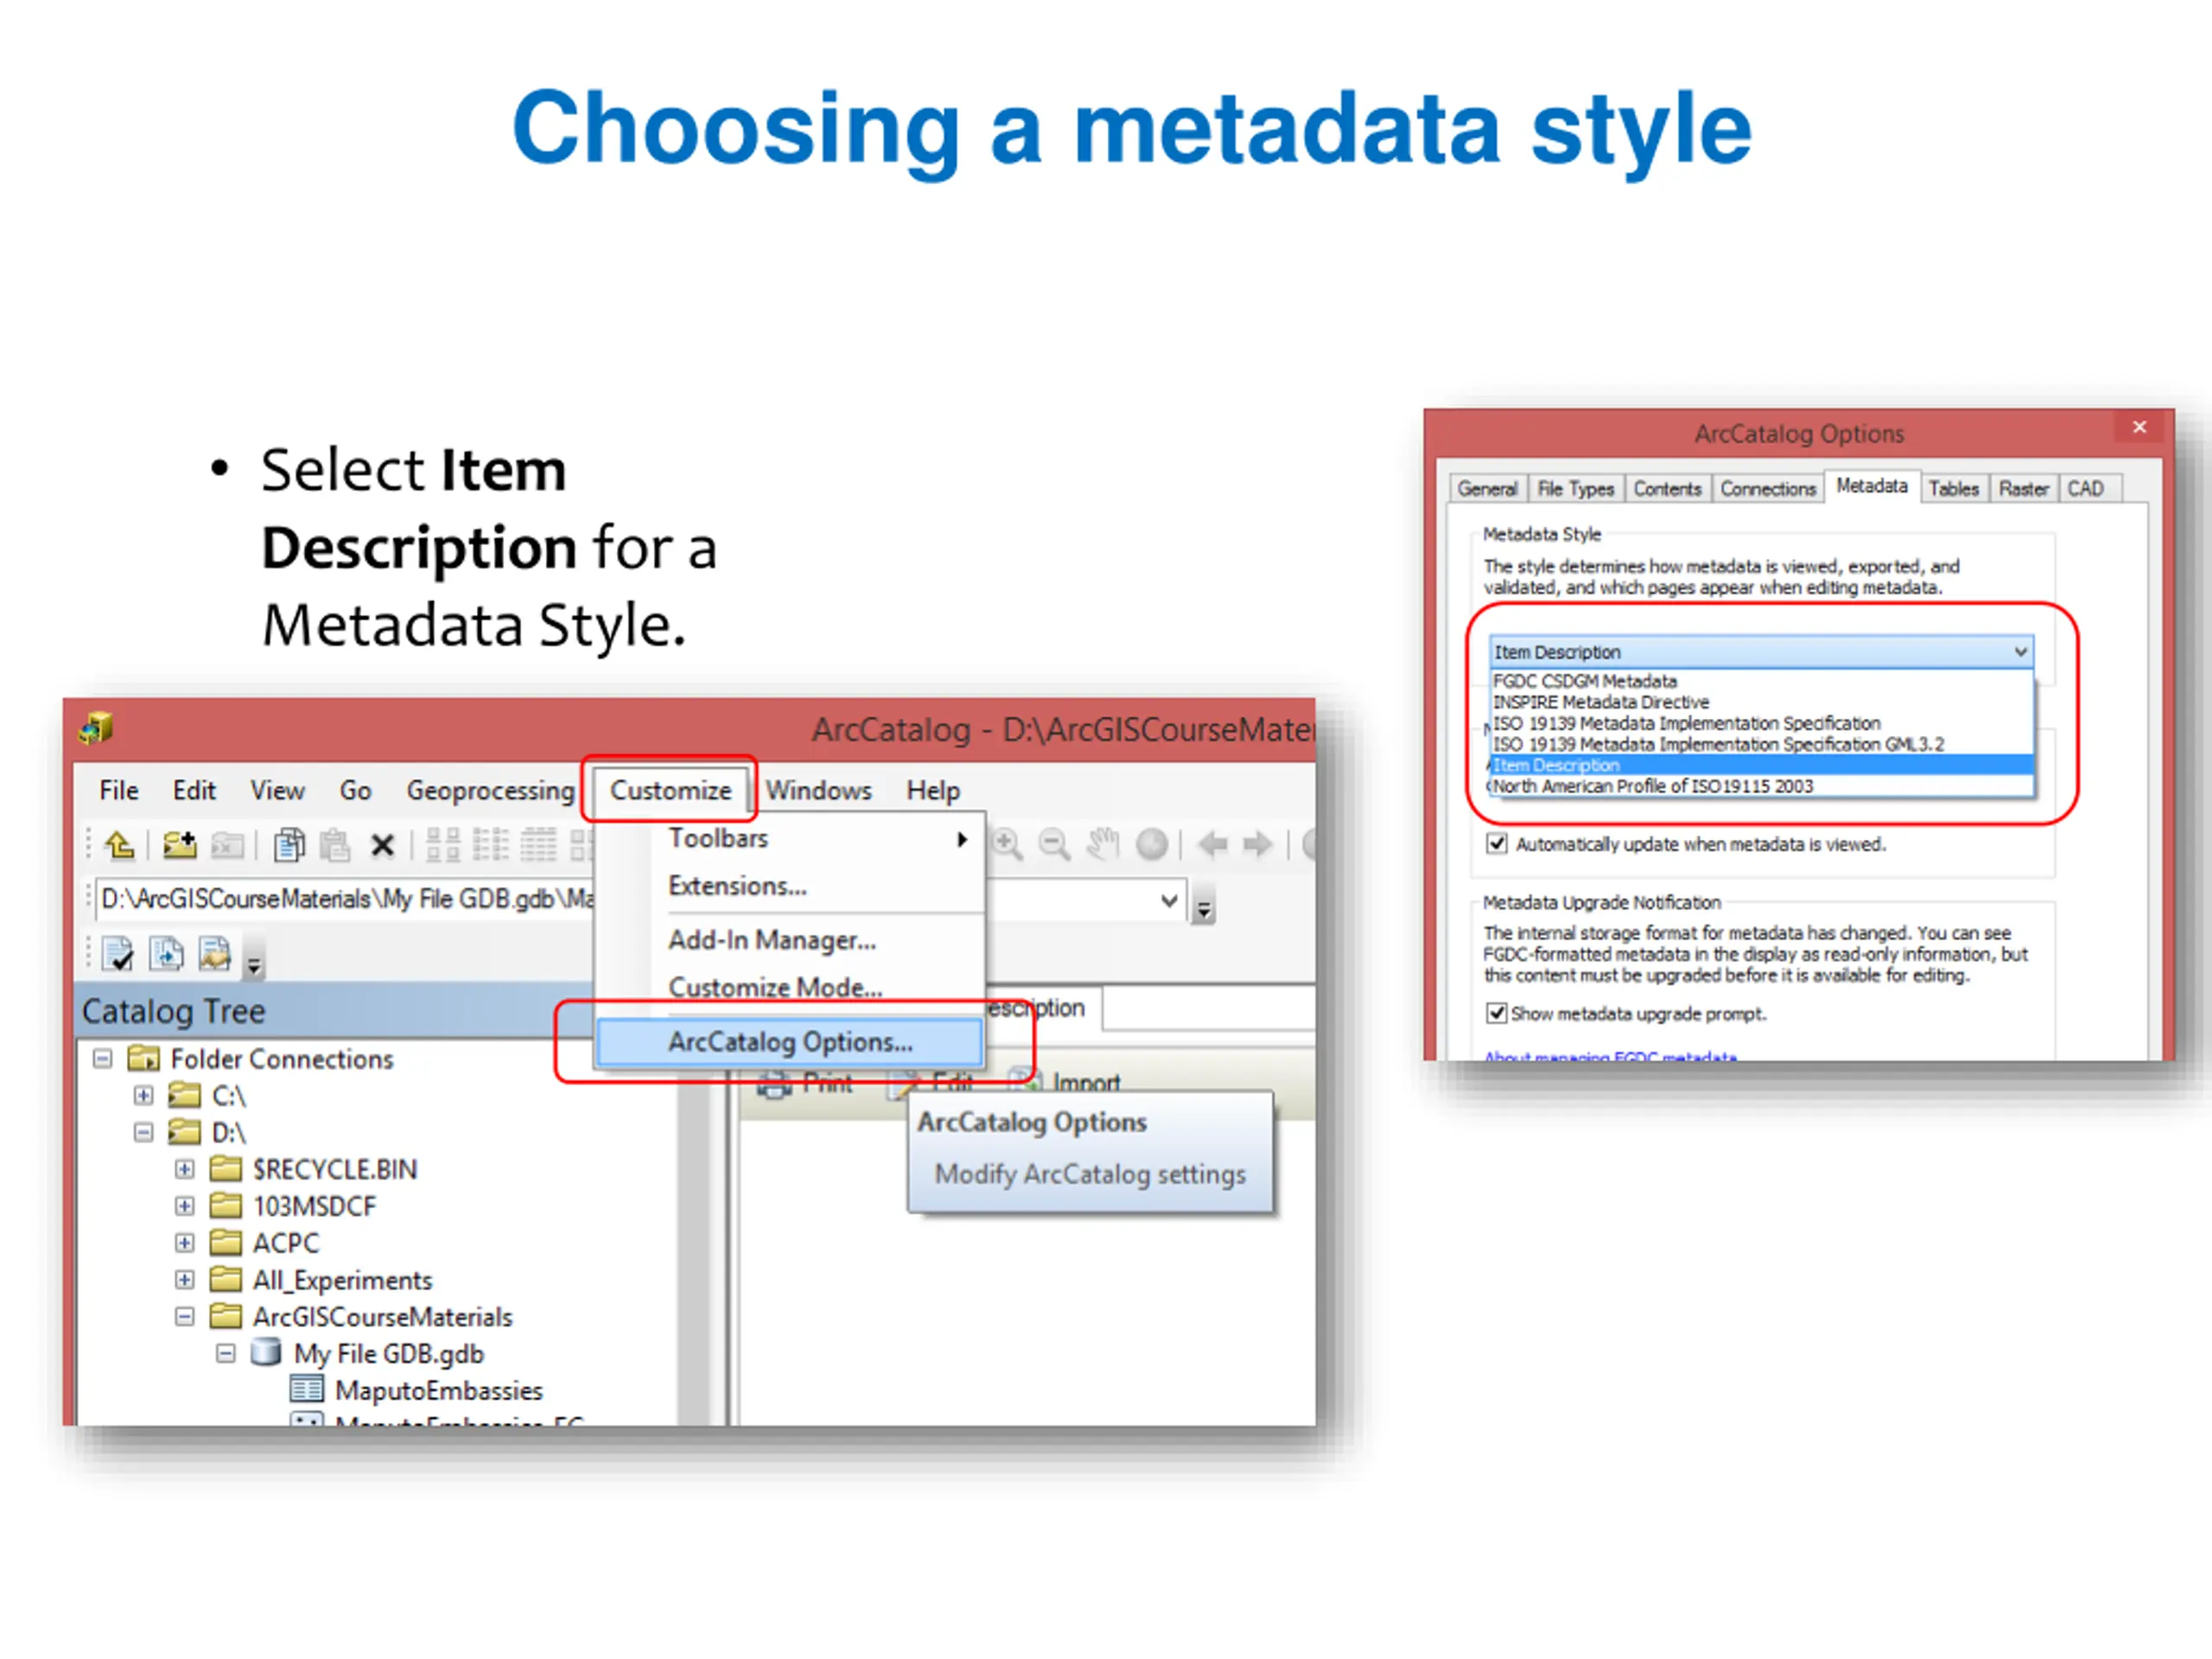This screenshot has height=1659, width=2212.
Task: Open the View menu
Action: (x=277, y=790)
